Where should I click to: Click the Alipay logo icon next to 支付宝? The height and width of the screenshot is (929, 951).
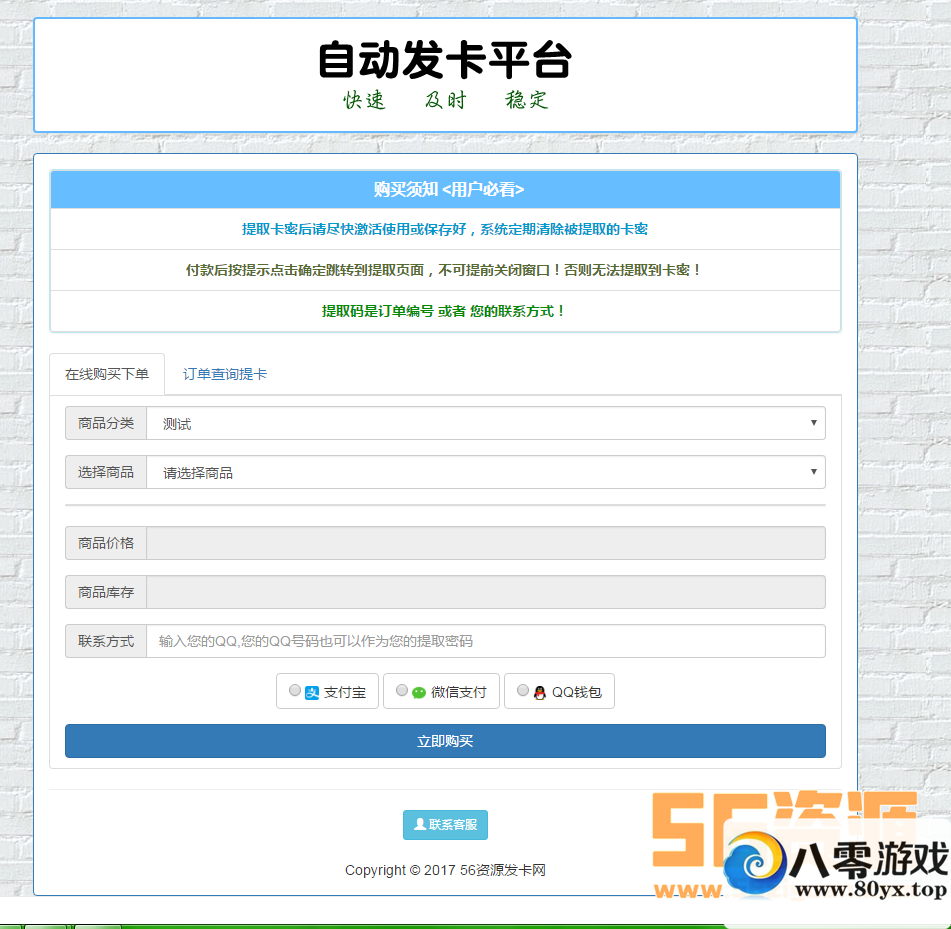coord(311,690)
